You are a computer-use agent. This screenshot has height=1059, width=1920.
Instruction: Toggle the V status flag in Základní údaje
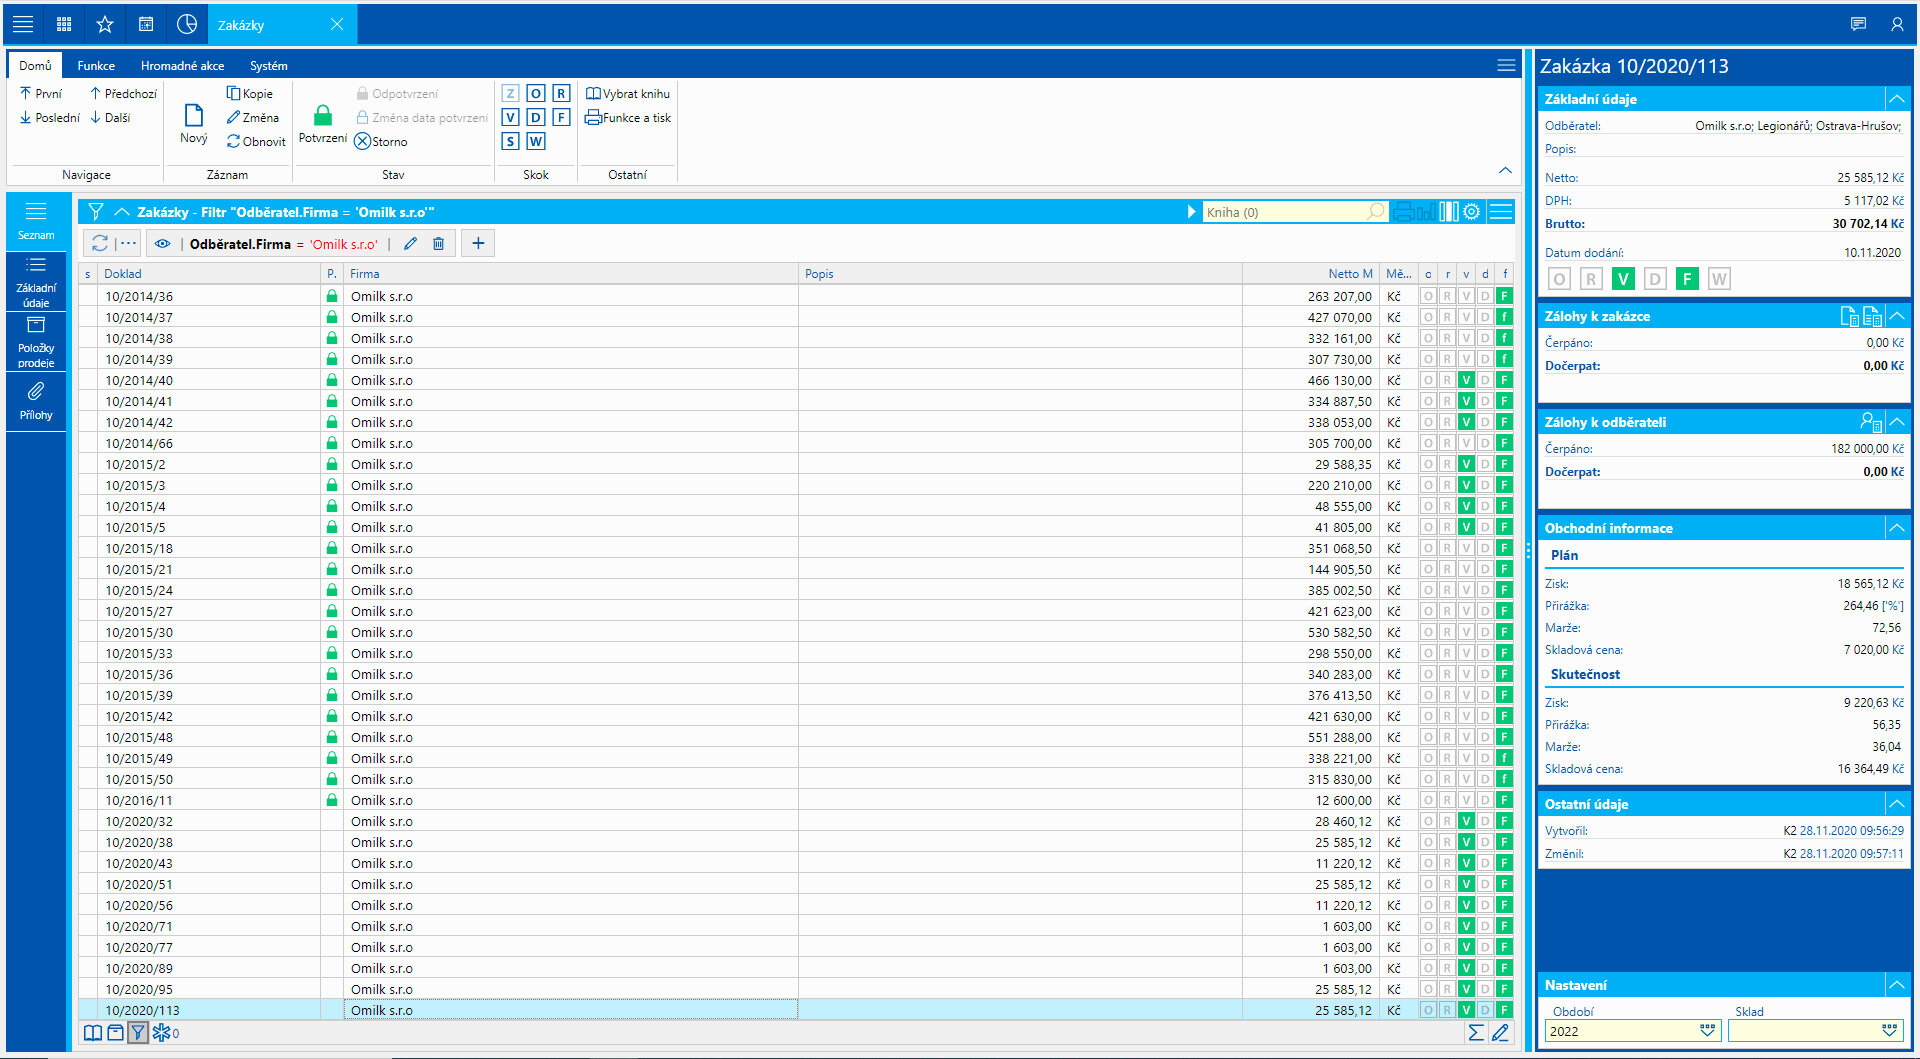[x=1623, y=279]
